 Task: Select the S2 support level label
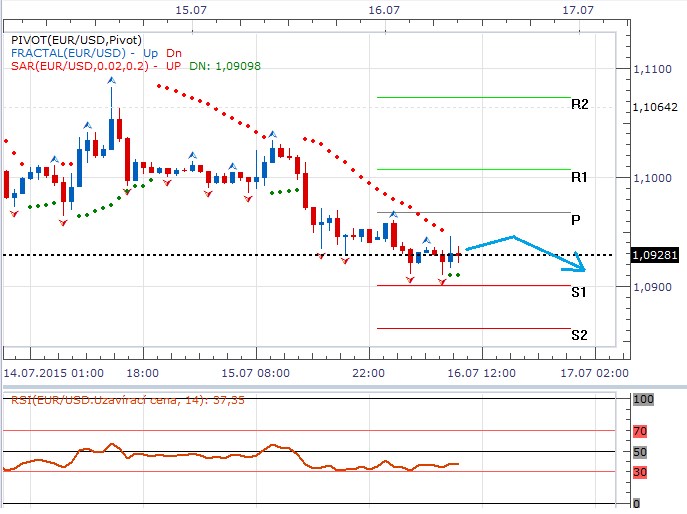tap(579, 335)
